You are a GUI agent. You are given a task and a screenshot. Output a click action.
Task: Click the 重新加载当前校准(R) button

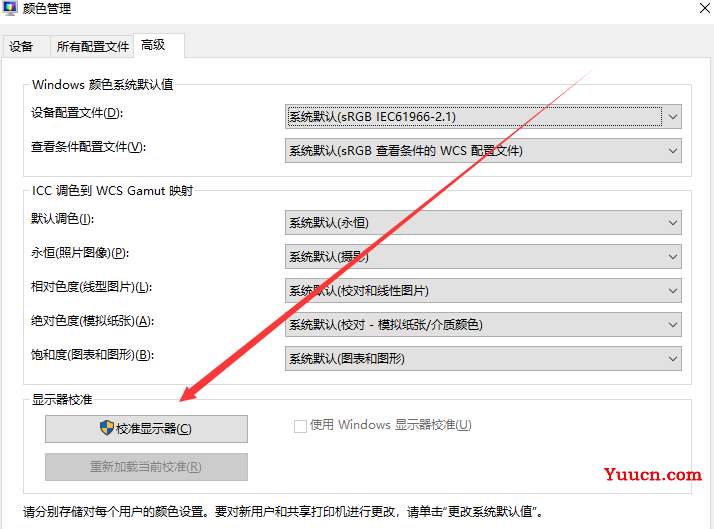tap(146, 467)
